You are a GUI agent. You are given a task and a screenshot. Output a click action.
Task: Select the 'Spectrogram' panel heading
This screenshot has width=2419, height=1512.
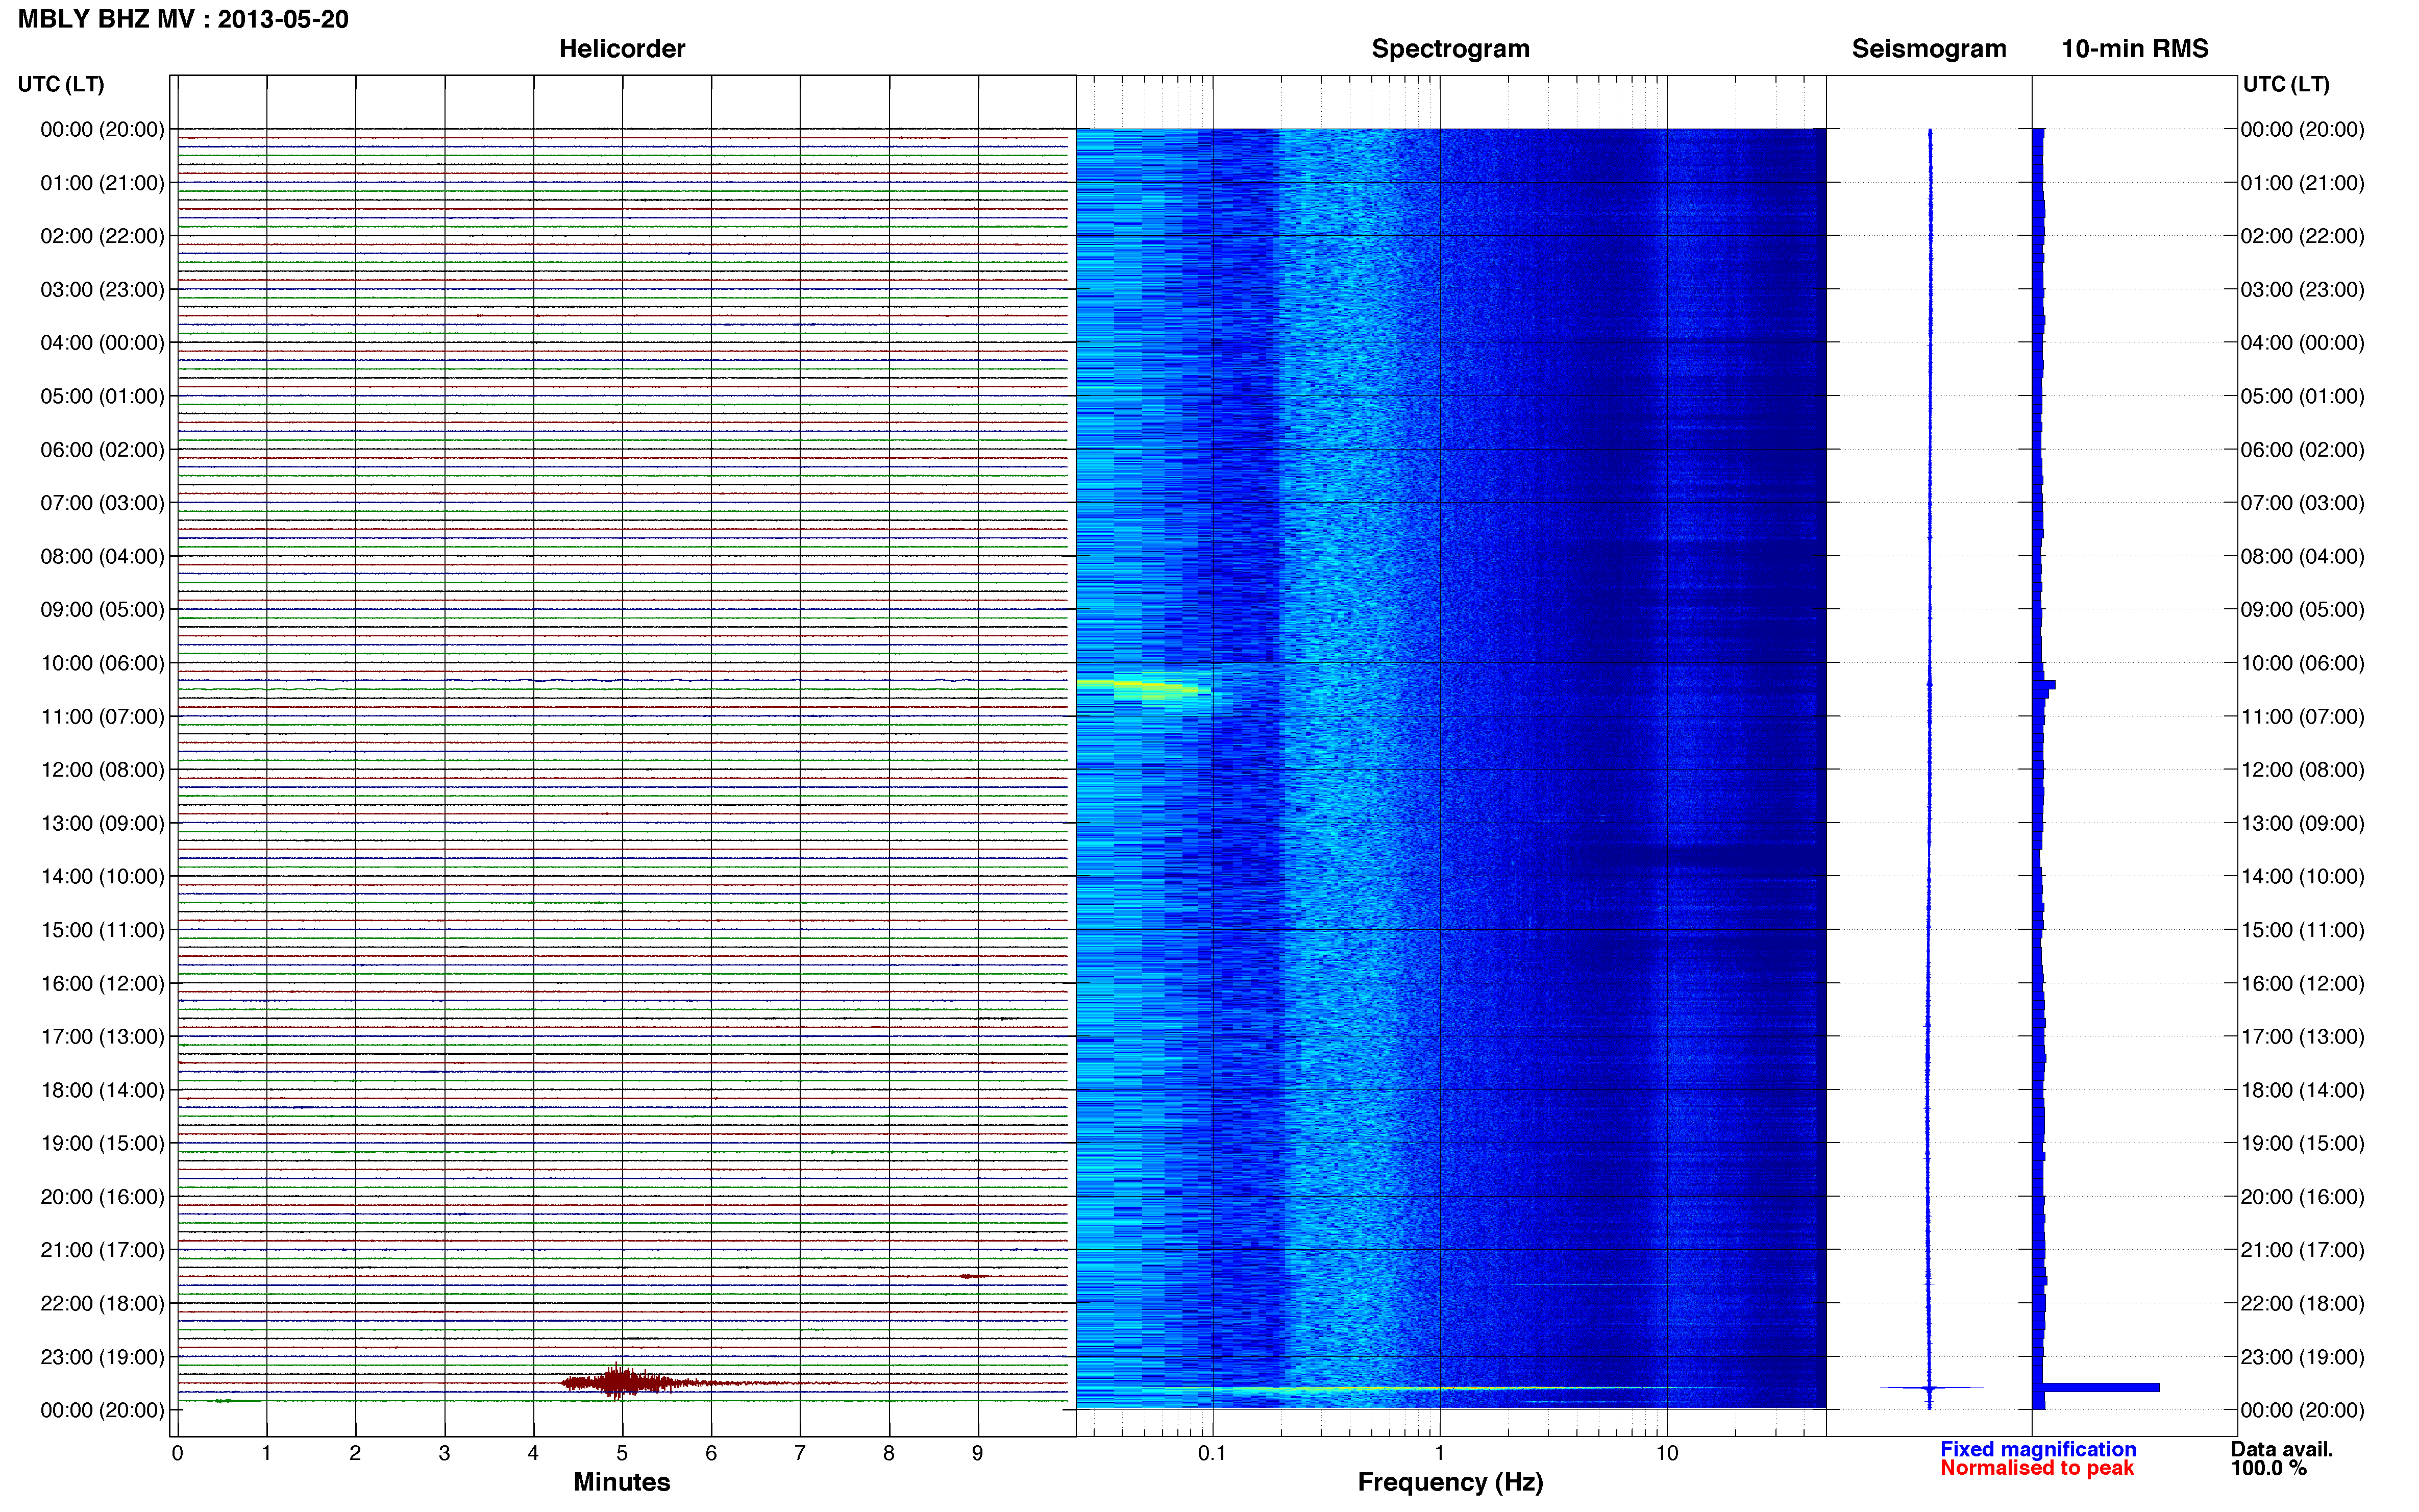[x=1450, y=49]
